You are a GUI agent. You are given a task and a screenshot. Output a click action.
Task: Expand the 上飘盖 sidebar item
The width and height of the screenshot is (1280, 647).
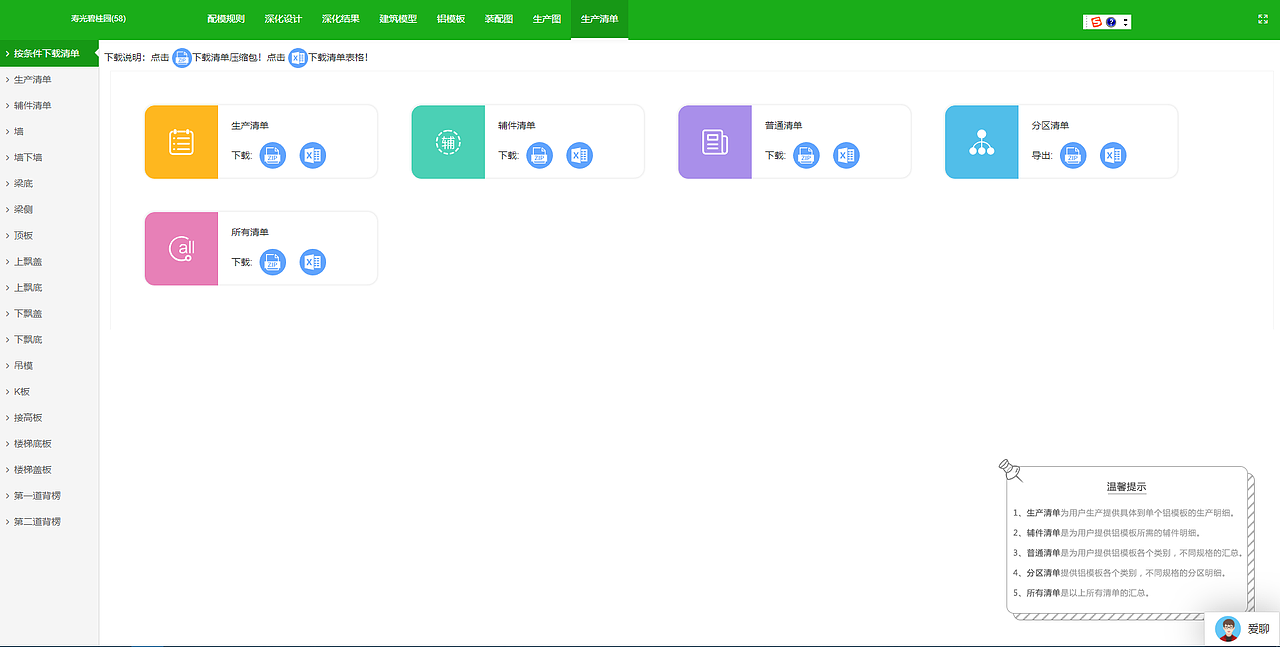coord(49,262)
